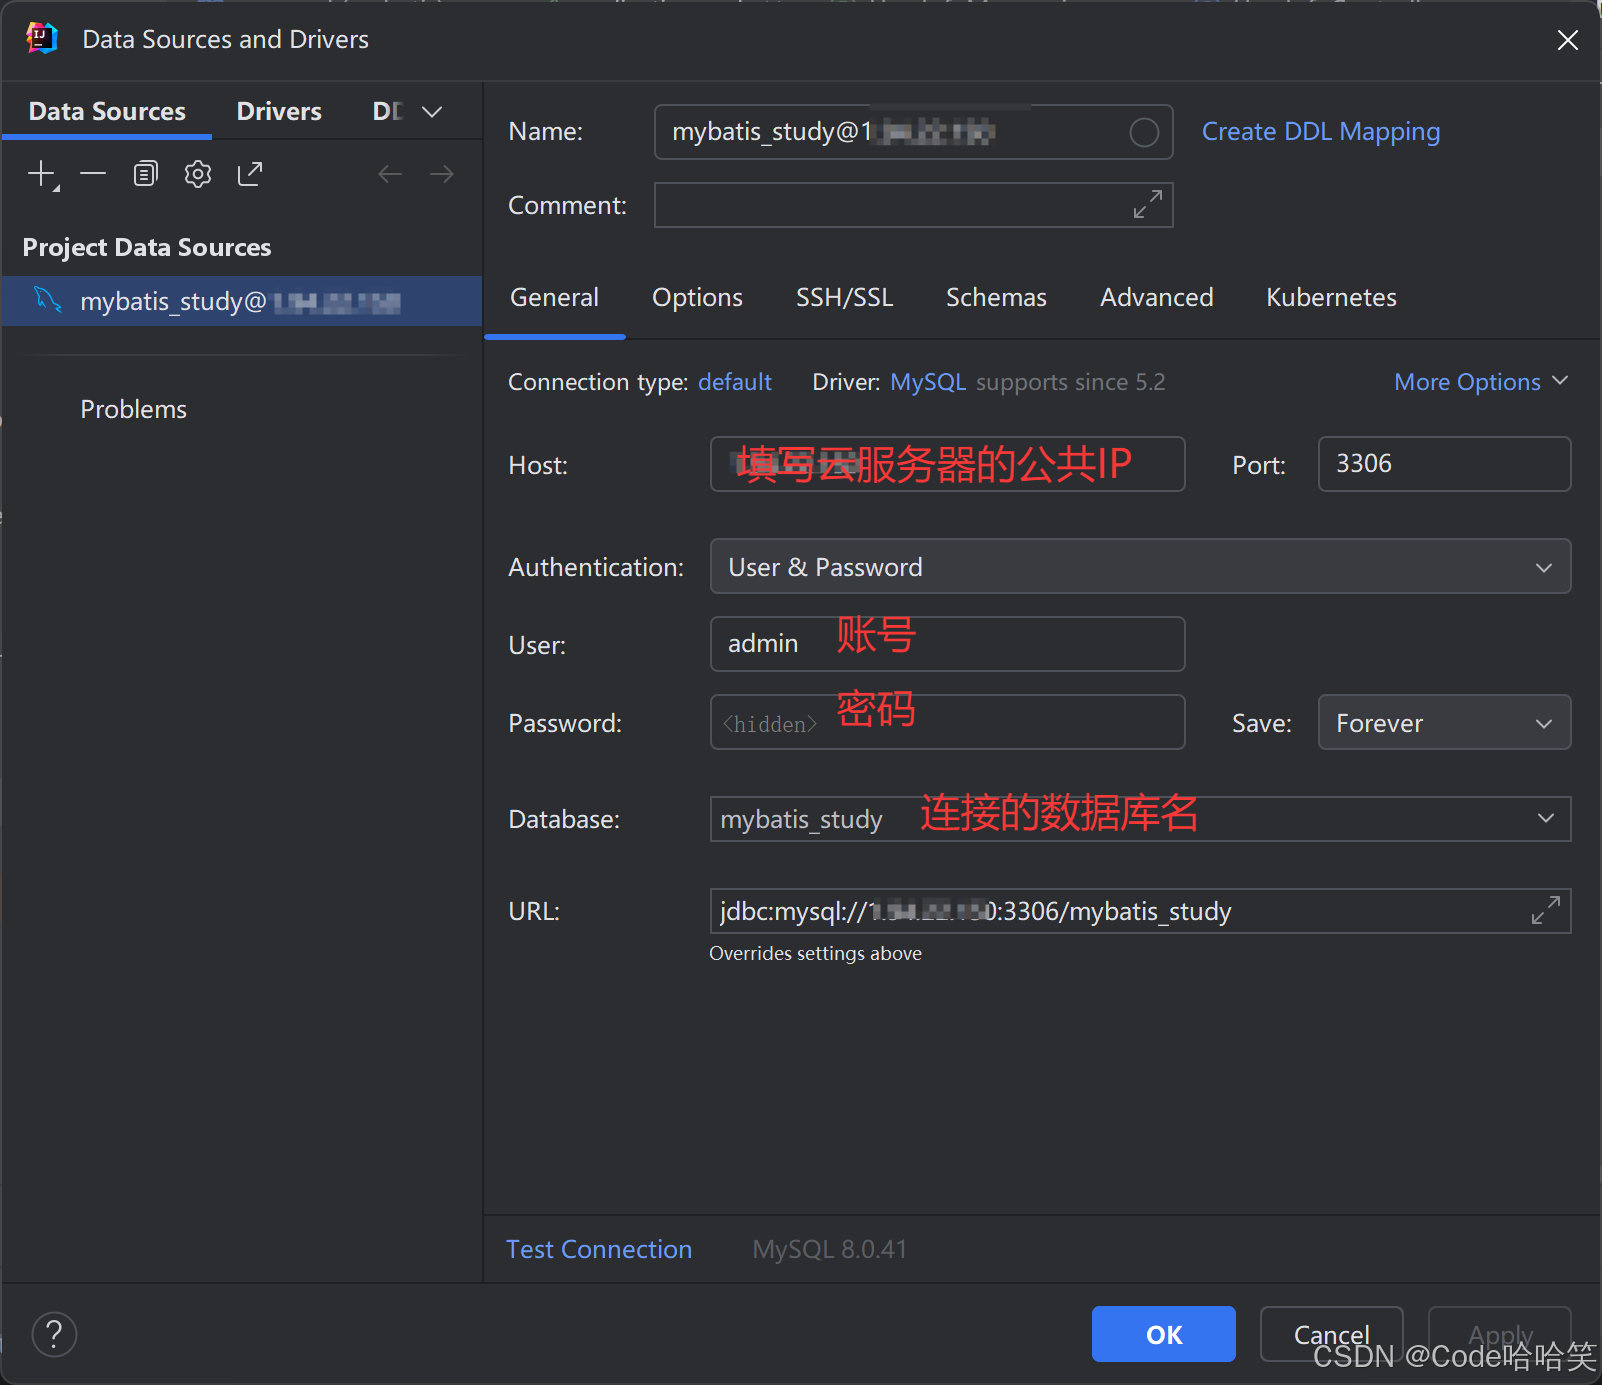Navigate forward with right arrow
Screen dimensions: 1602x1385
(x=442, y=174)
